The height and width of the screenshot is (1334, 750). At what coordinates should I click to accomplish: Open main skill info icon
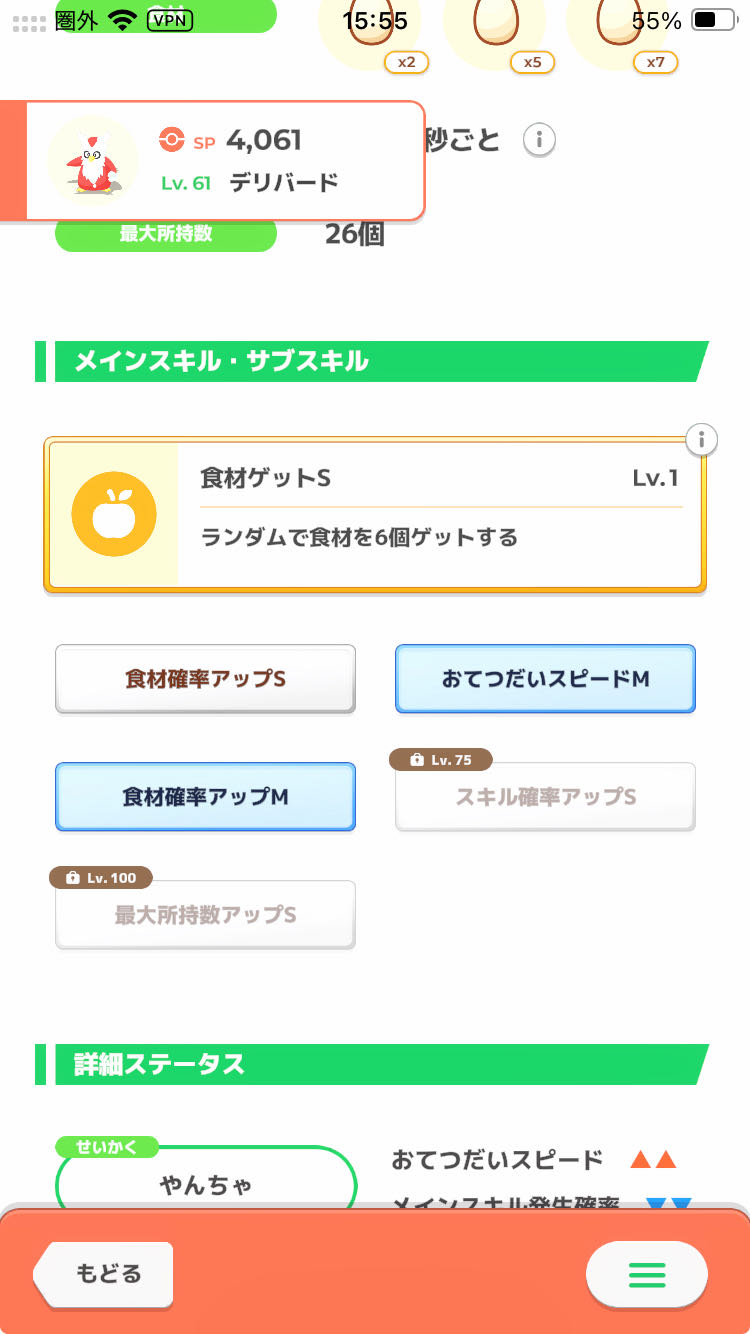(x=702, y=439)
